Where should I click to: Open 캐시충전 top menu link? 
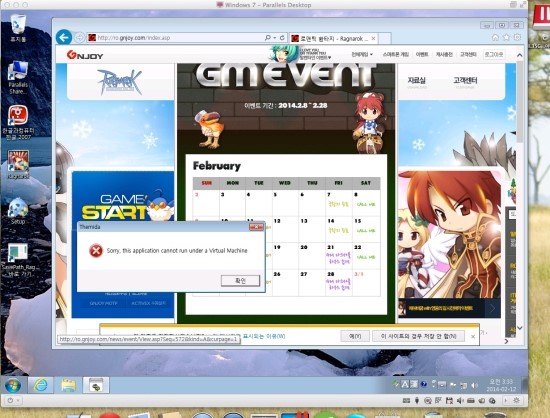click(444, 54)
